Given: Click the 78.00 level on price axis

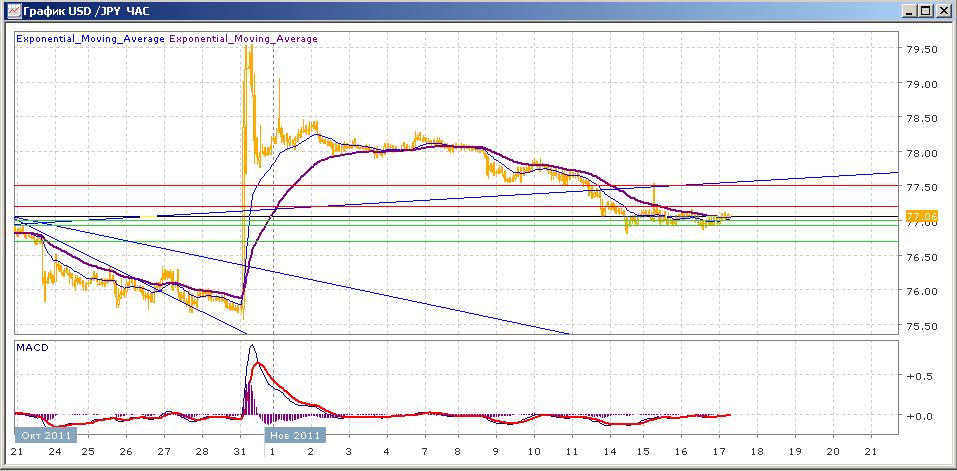Looking at the screenshot, I should pos(920,153).
